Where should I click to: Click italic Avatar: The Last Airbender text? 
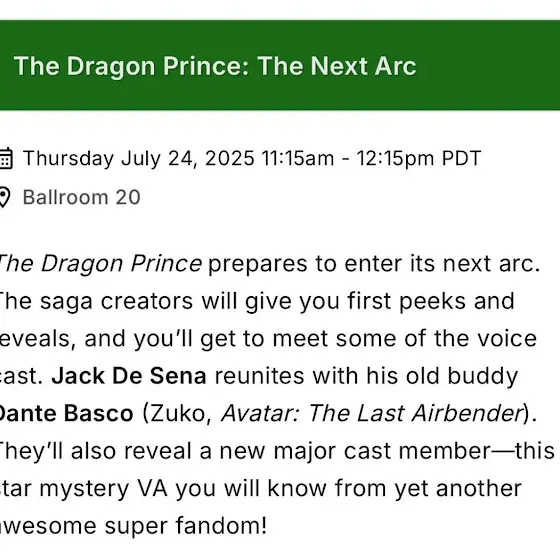(372, 413)
